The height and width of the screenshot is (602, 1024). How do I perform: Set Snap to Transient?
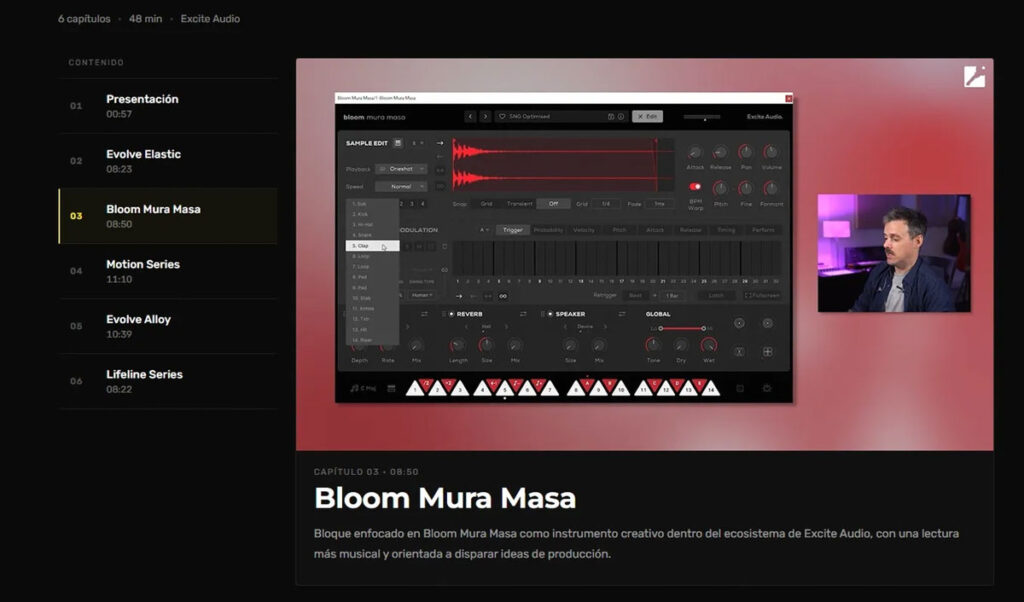tap(520, 204)
